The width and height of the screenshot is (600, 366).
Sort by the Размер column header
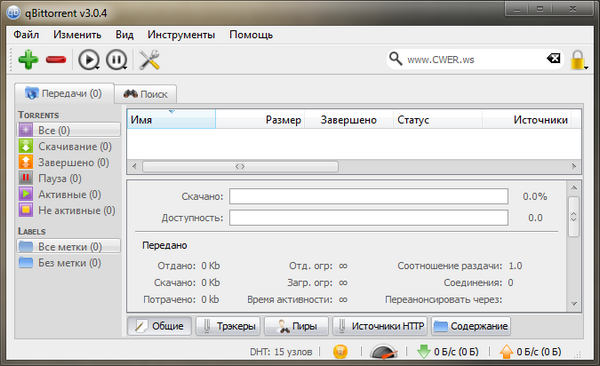click(260, 119)
